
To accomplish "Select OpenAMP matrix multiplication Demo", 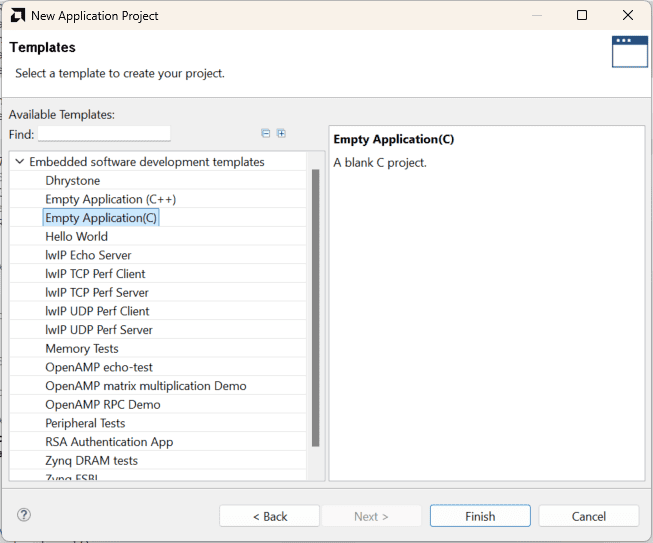I will tap(145, 386).
